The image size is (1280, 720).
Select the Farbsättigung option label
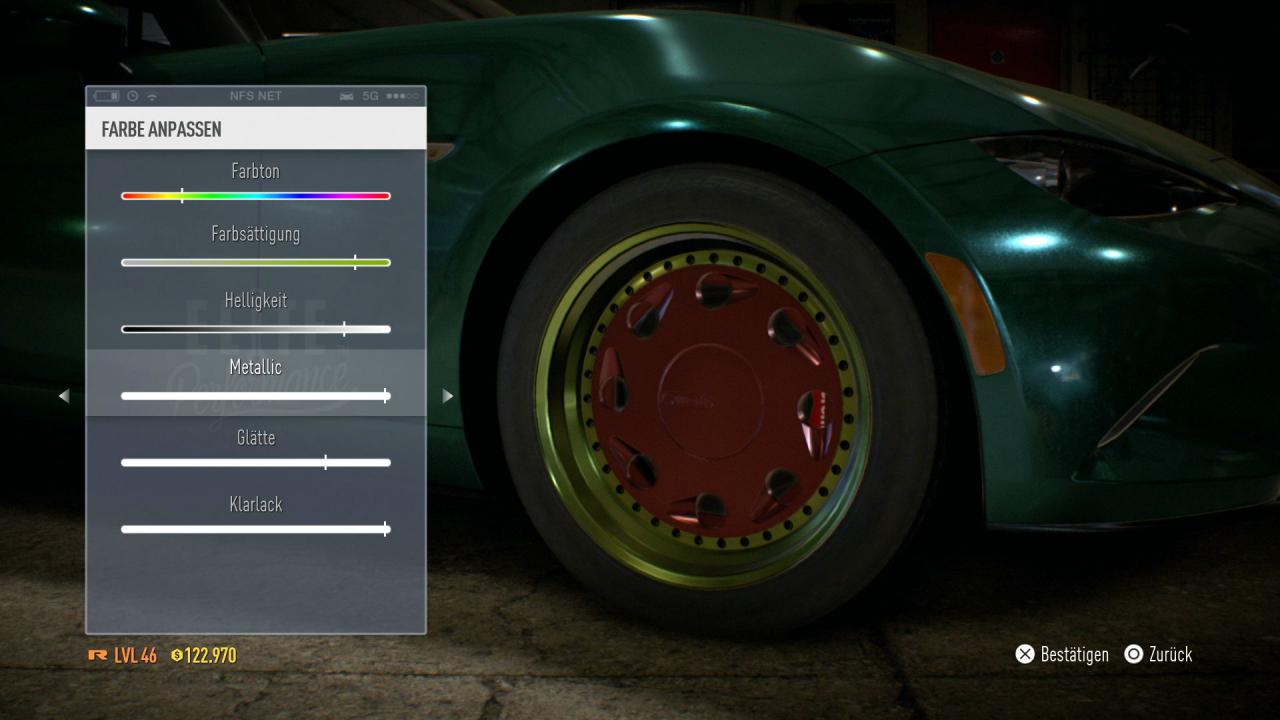(256, 234)
